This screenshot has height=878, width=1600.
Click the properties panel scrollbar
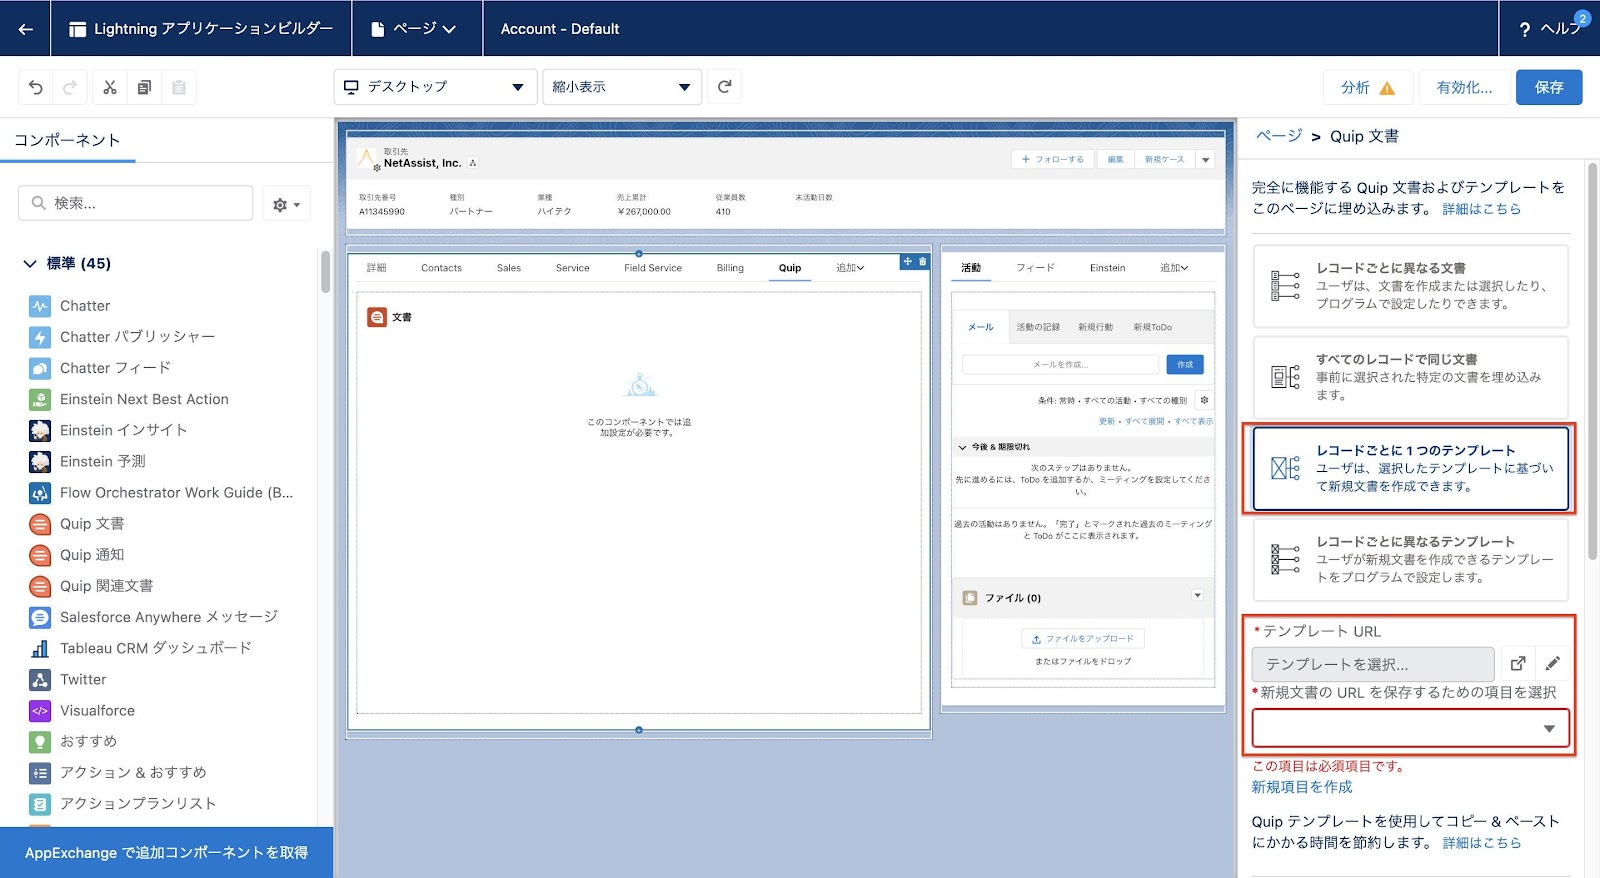tap(1592, 360)
